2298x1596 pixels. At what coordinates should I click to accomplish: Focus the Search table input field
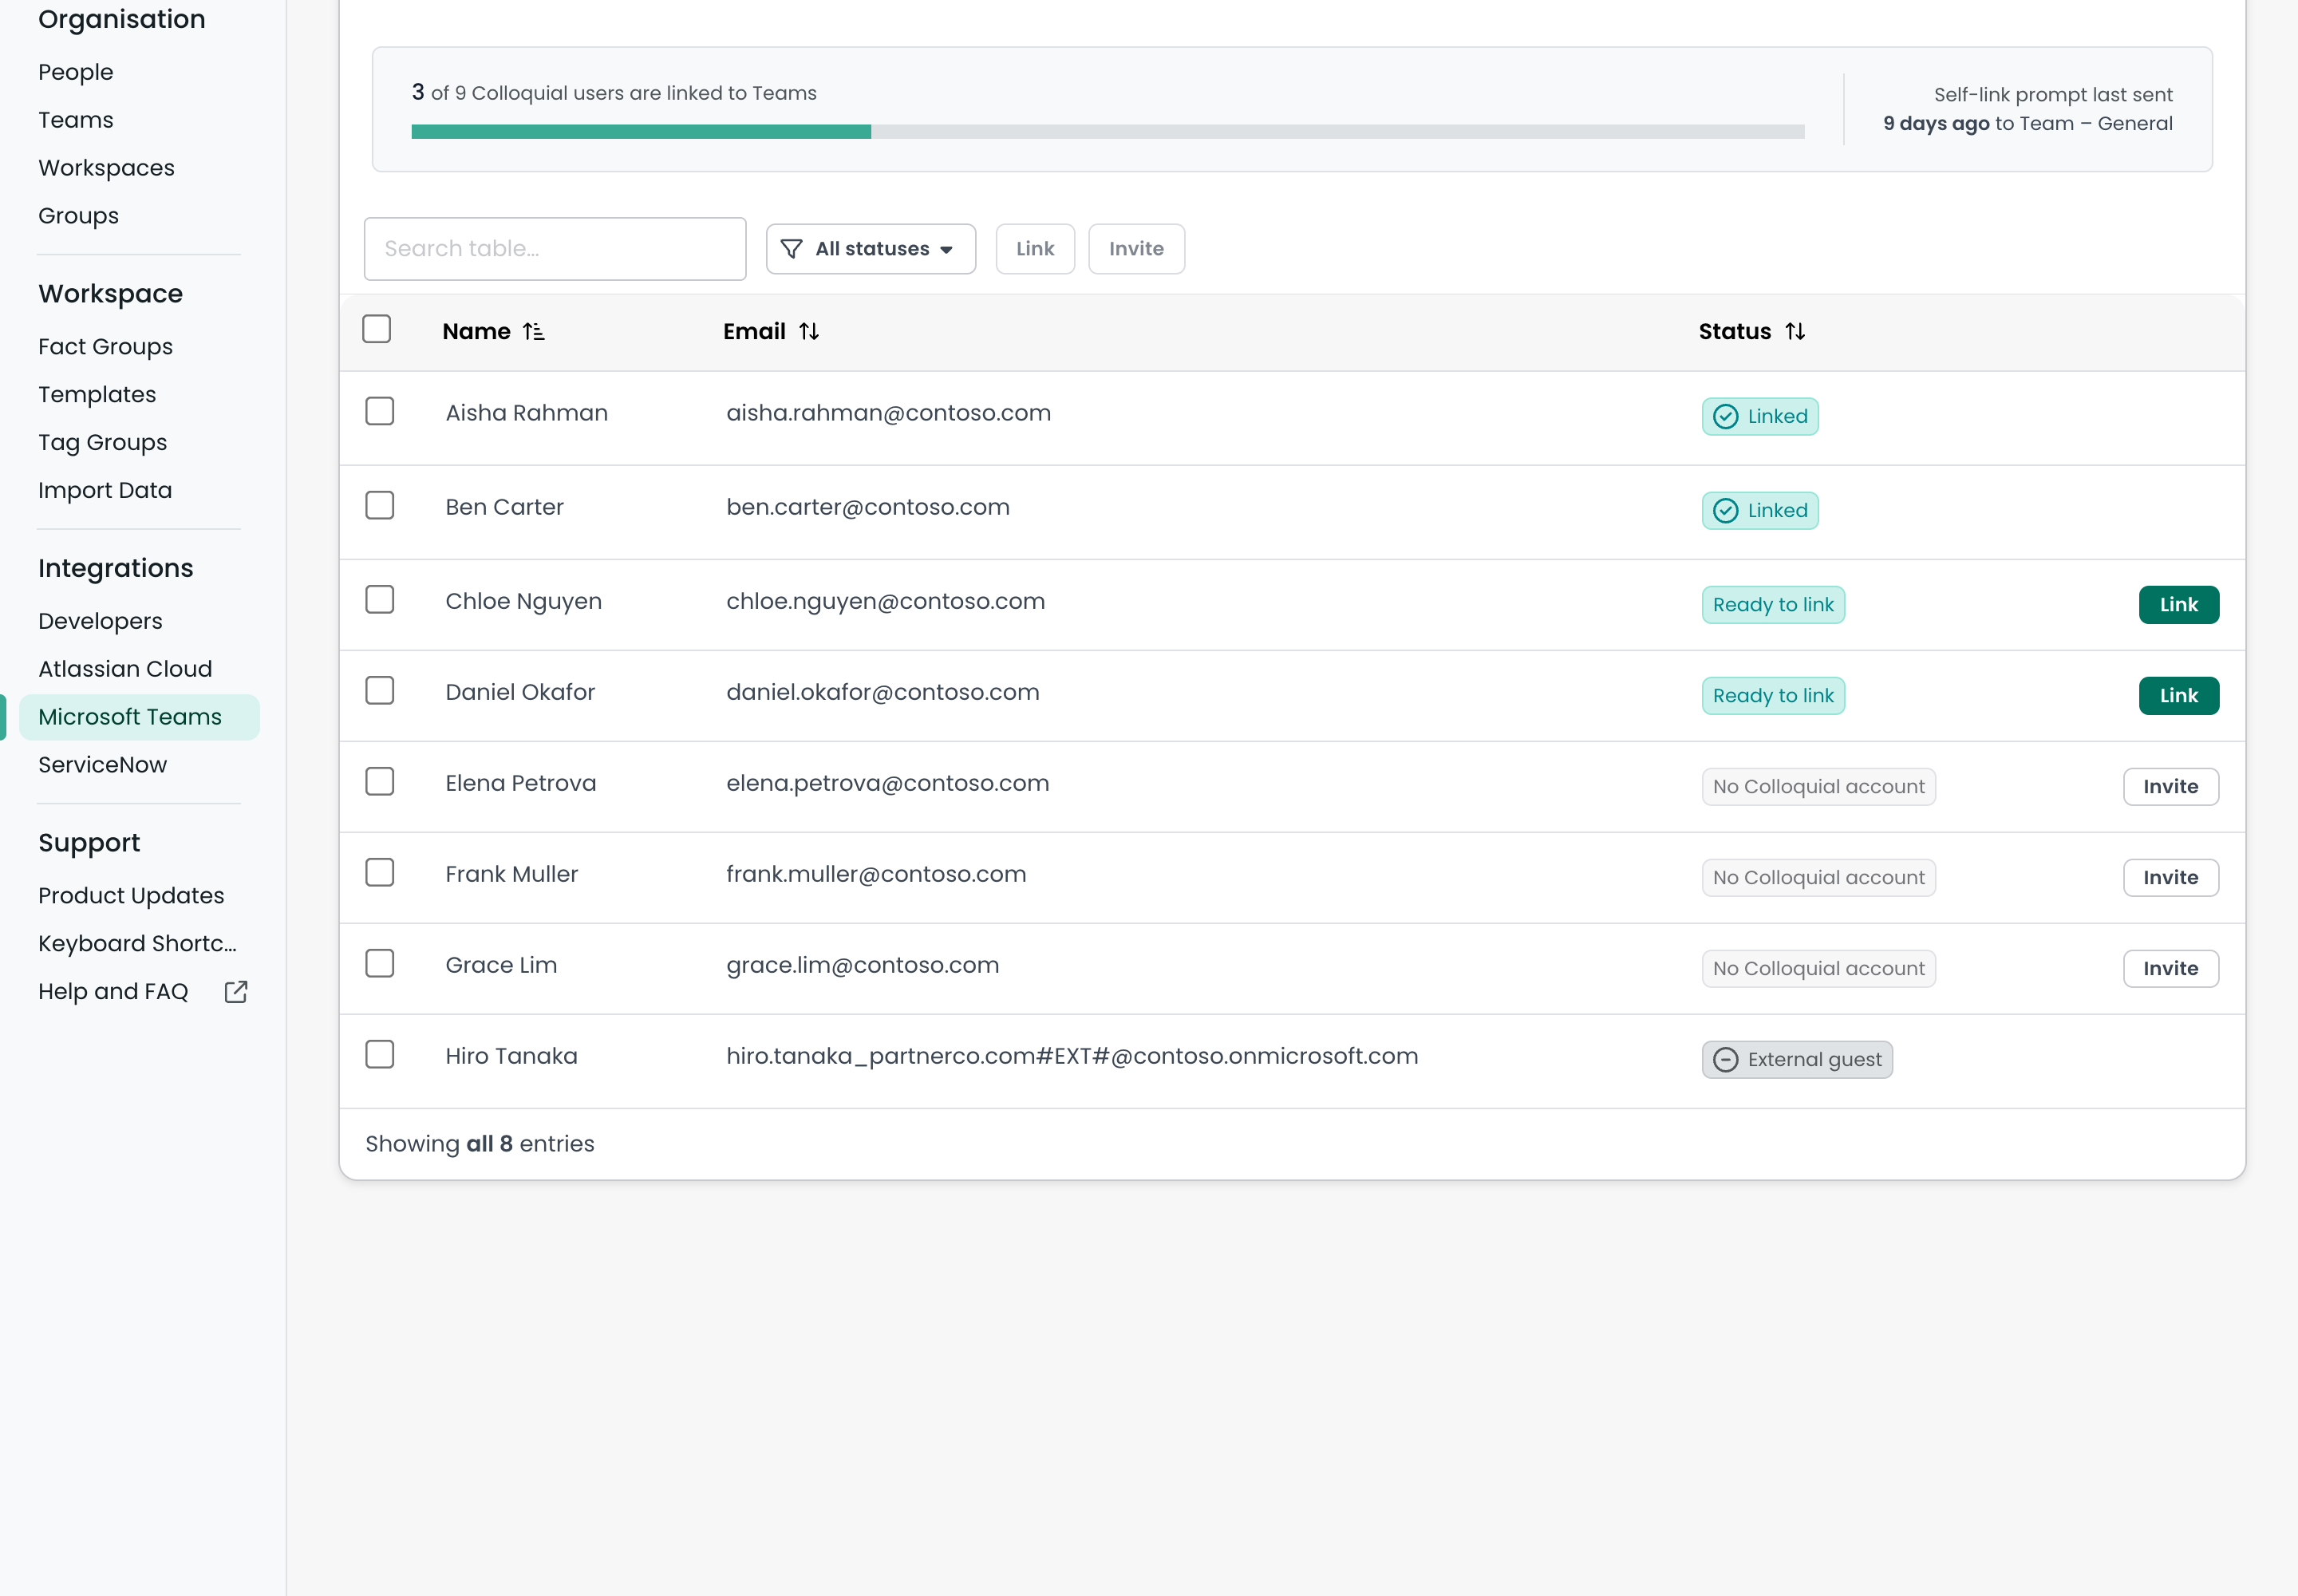555,249
